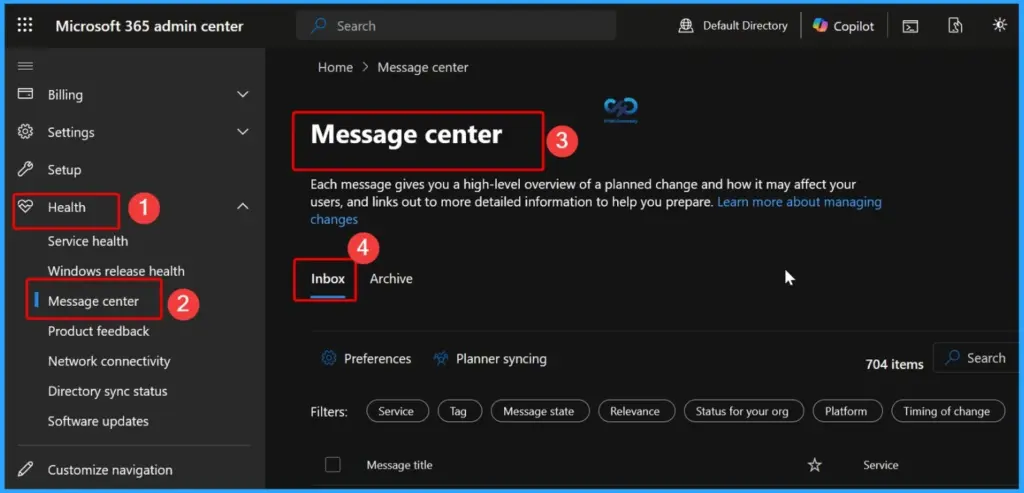Click the Setup navigation item
This screenshot has height=493, width=1024.
pos(64,170)
